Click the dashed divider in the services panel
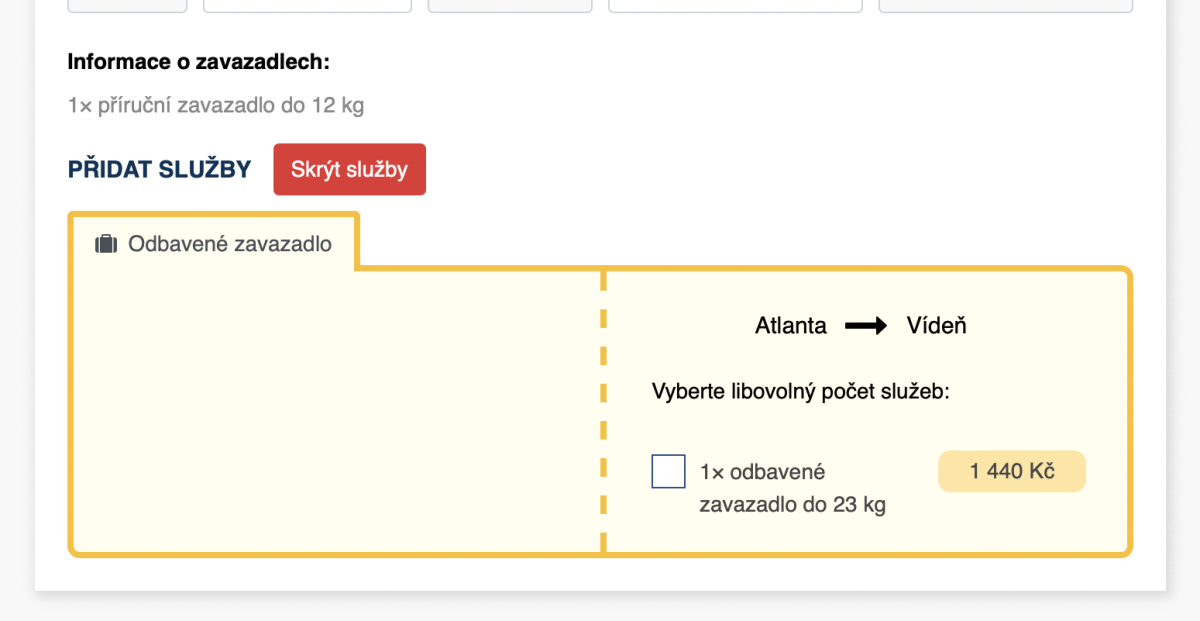 (603, 410)
